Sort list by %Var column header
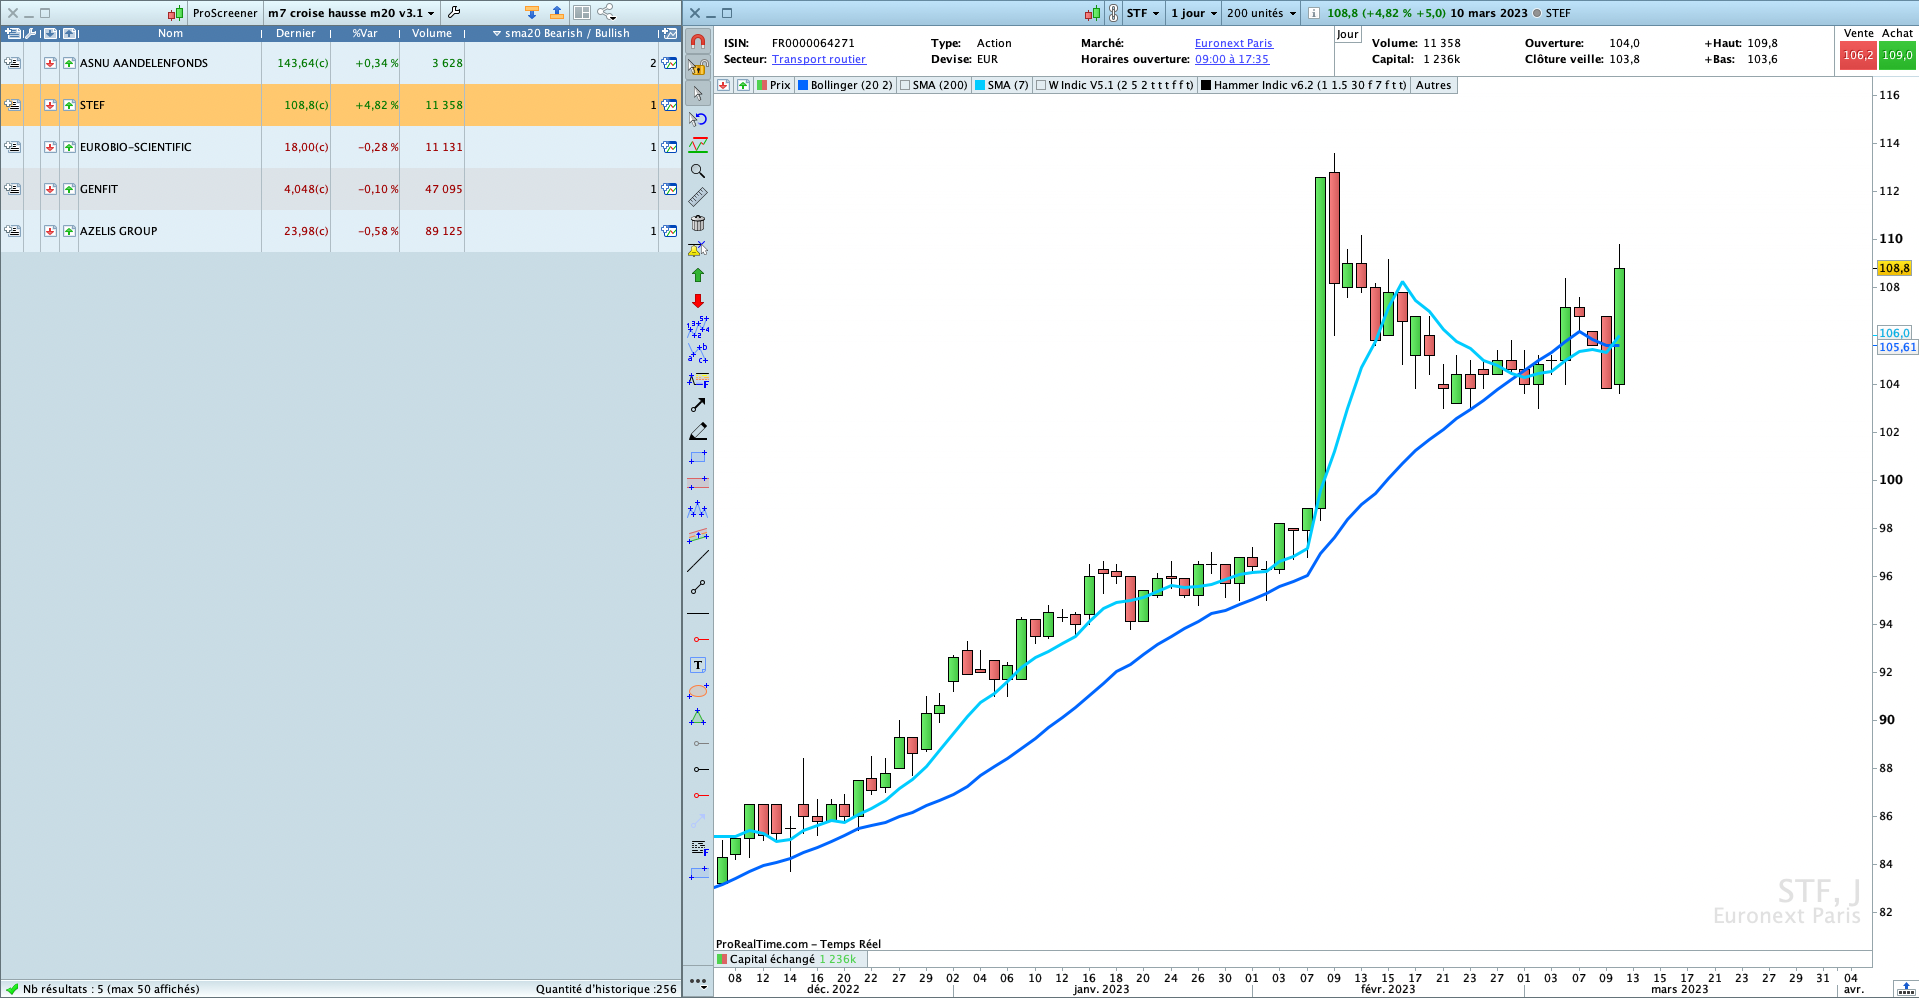This screenshot has width=1919, height=998. click(365, 33)
